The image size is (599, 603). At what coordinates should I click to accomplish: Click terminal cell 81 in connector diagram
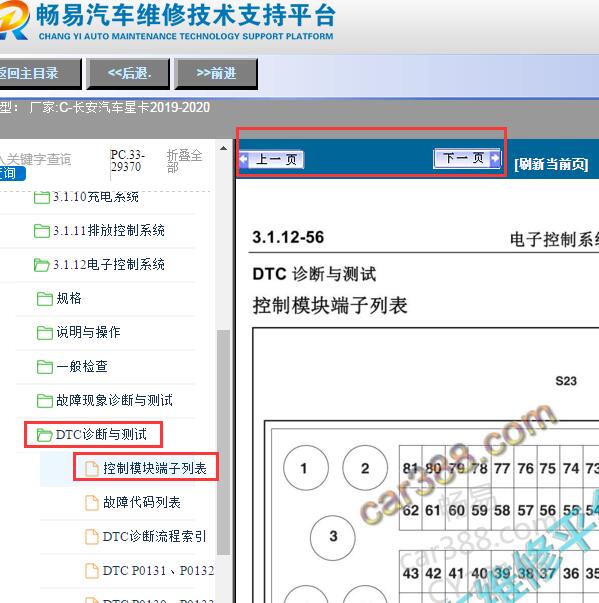coord(411,468)
